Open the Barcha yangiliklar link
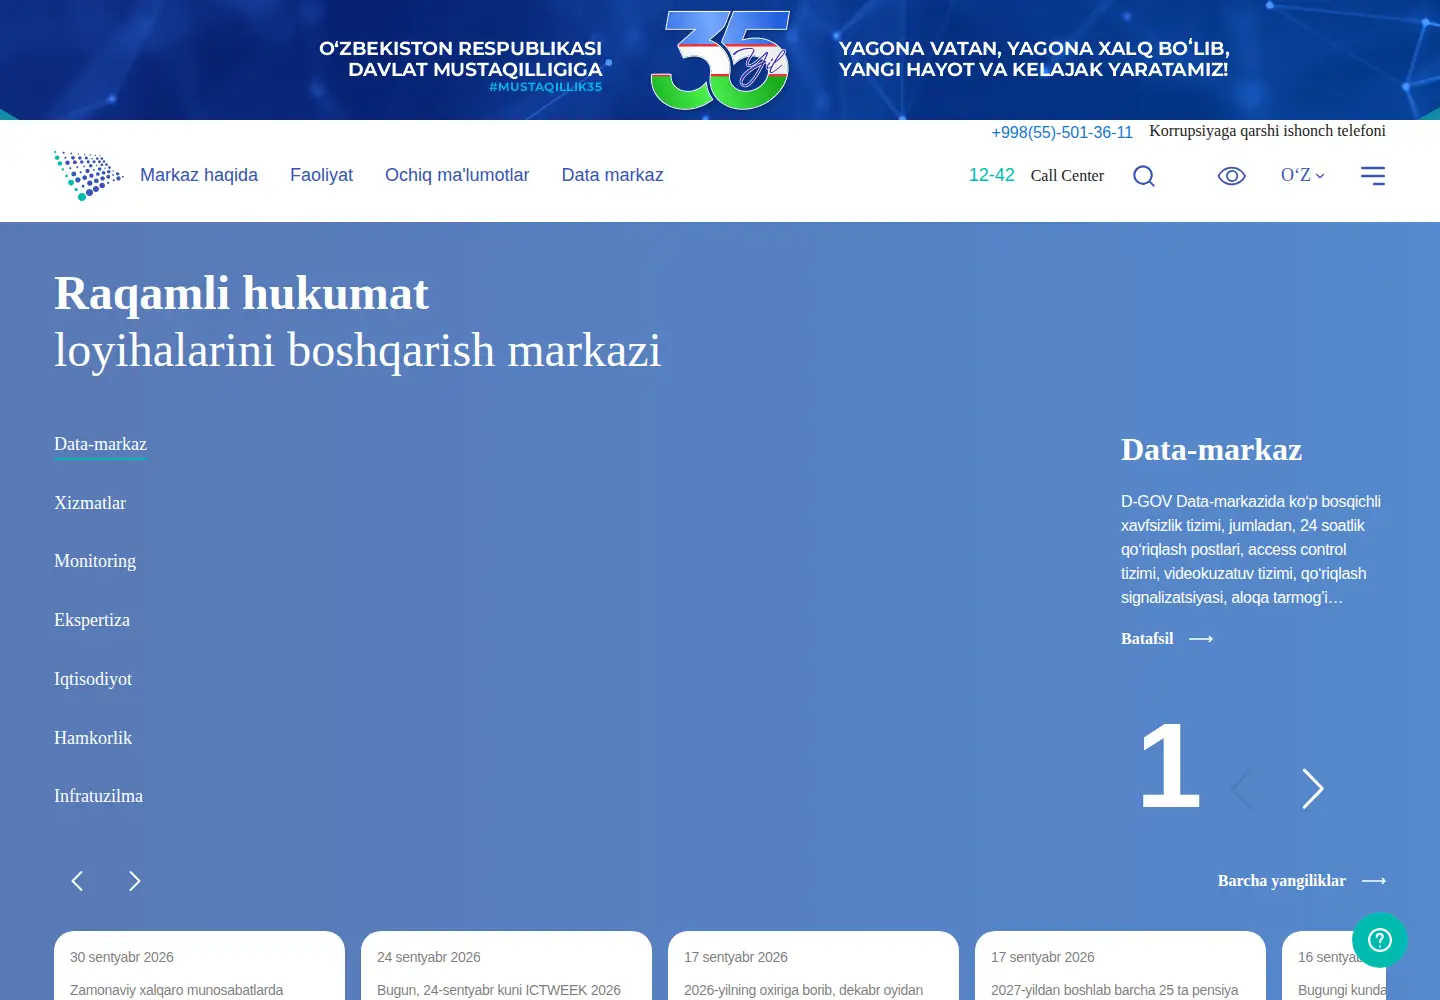The image size is (1440, 1000). click(1302, 881)
